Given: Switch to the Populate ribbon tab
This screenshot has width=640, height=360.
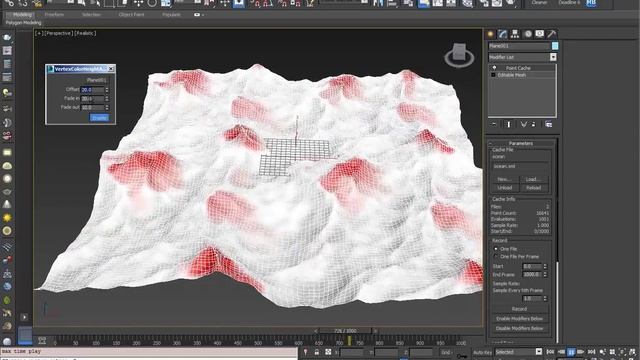Looking at the screenshot, I should click(171, 15).
